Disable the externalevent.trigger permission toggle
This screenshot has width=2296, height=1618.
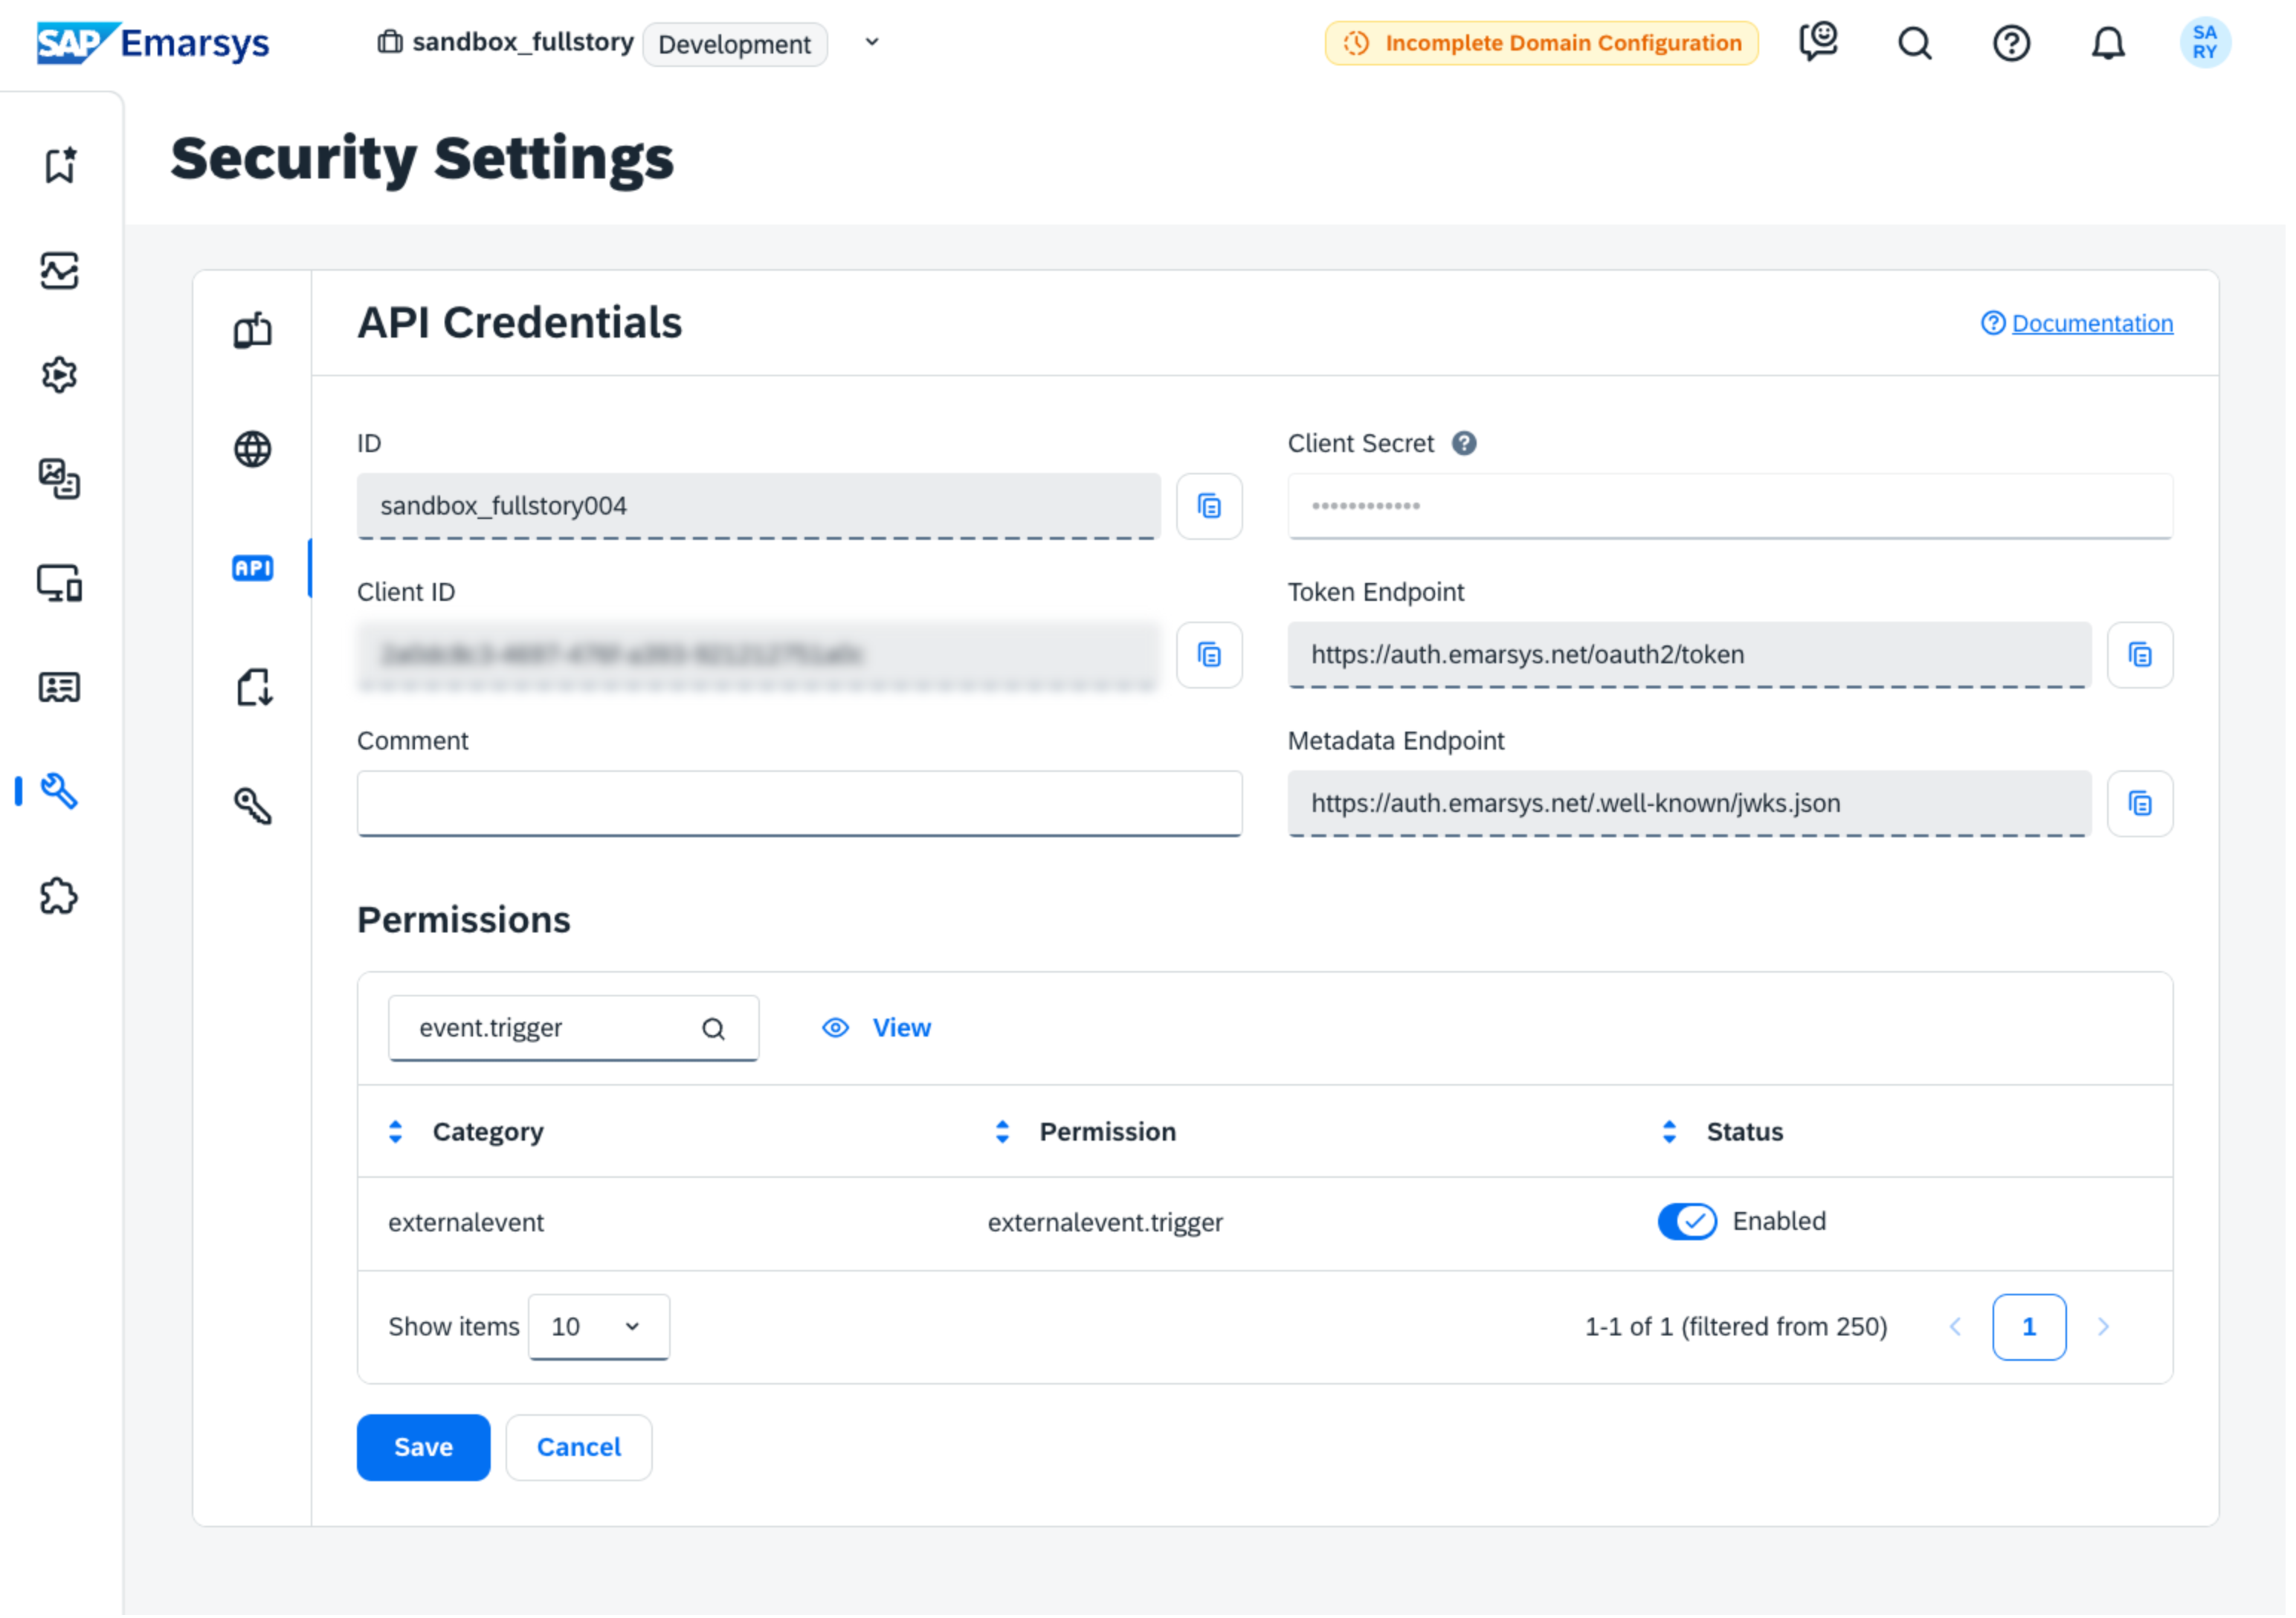(1686, 1222)
